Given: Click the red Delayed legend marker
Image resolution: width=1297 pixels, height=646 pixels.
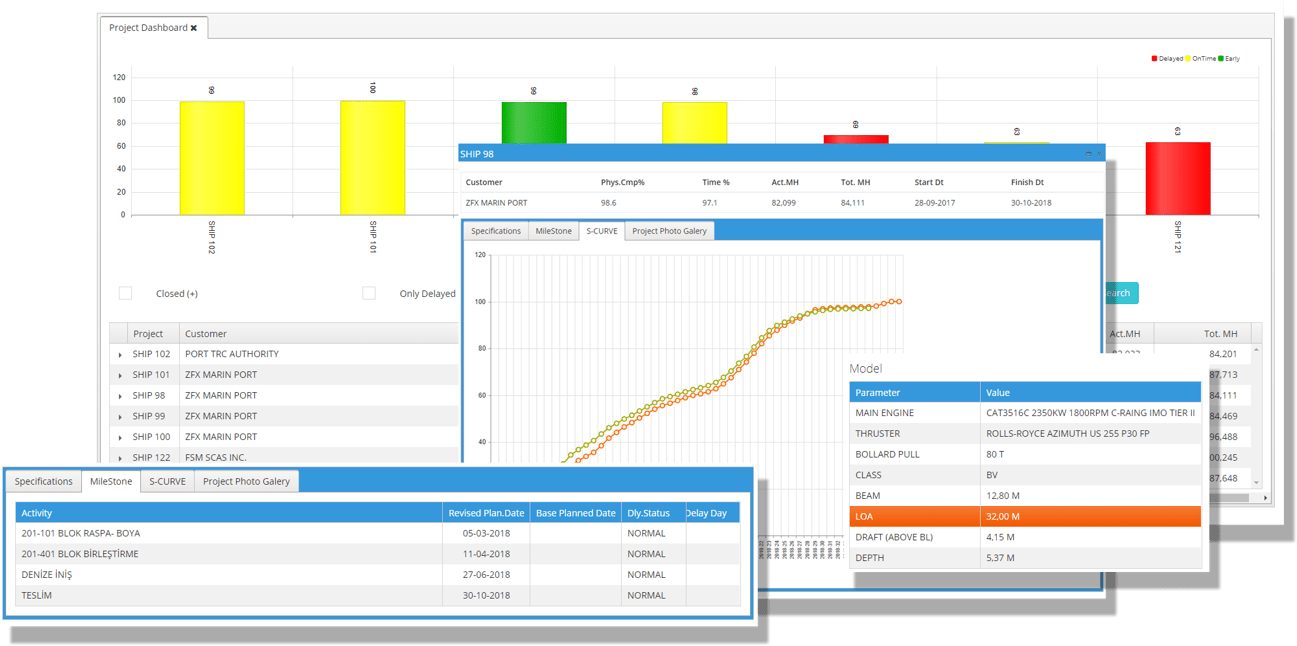Looking at the screenshot, I should click(x=1154, y=59).
